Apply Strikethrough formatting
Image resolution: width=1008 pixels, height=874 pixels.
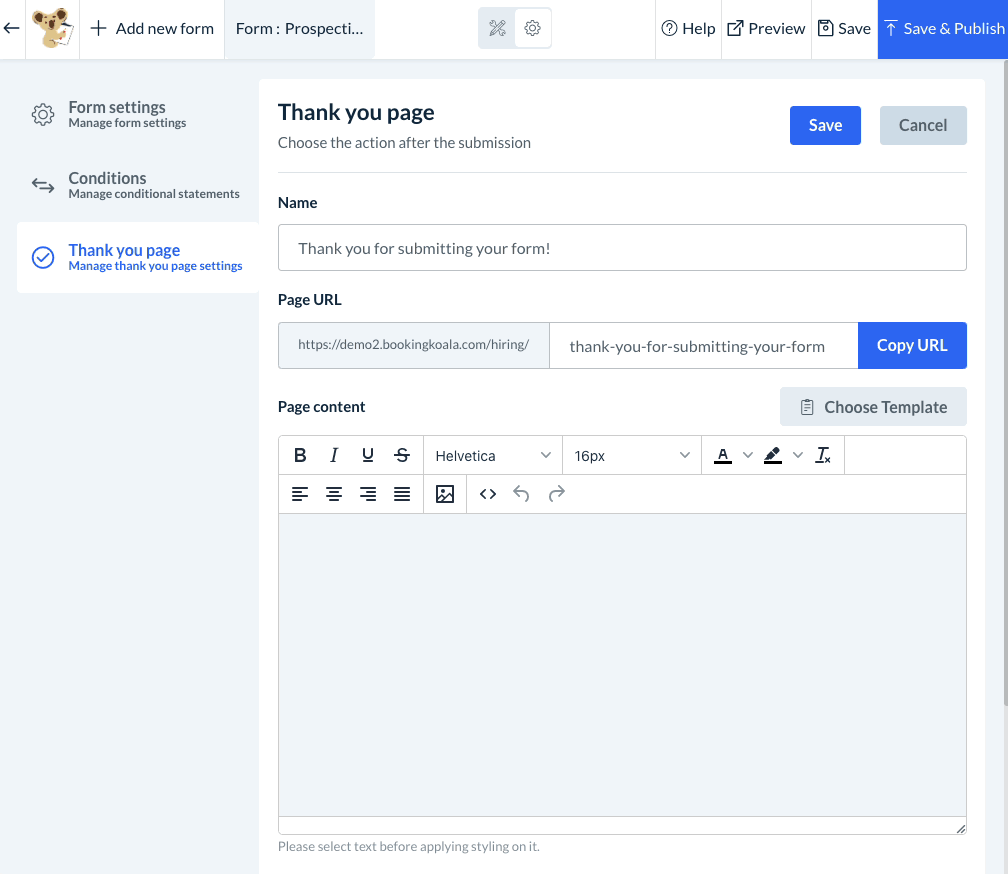402,456
